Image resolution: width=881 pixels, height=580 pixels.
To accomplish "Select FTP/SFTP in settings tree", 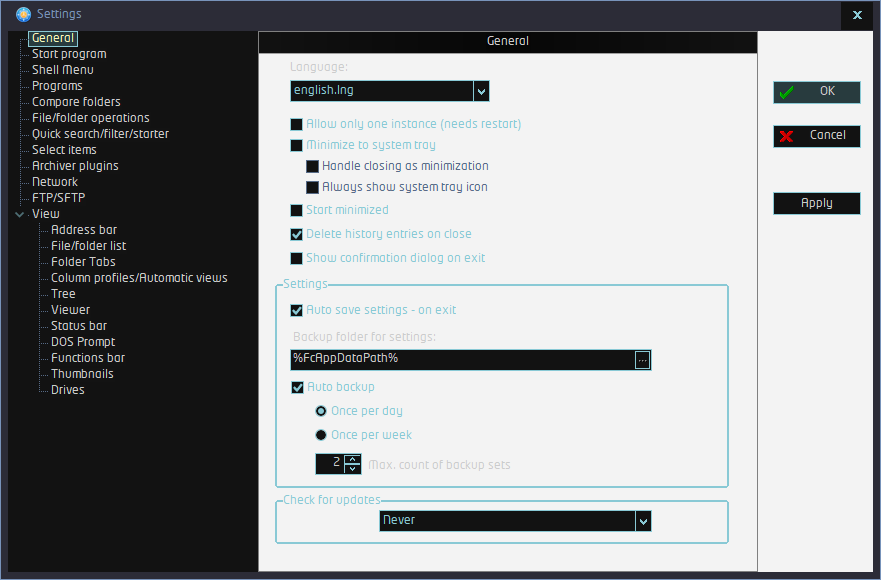I will pos(58,198).
